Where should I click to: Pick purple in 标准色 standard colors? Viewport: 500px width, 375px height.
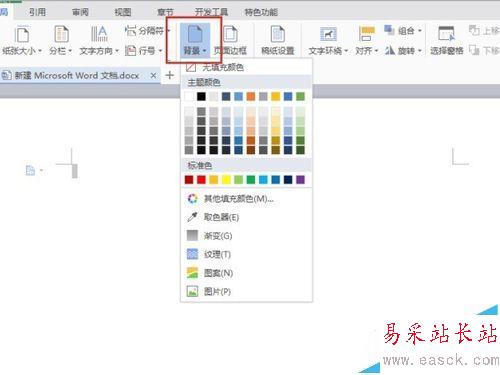tap(300, 180)
